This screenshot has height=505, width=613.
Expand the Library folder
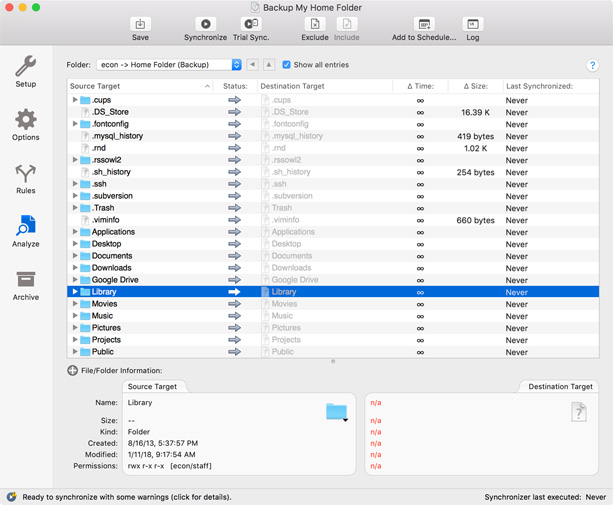(75, 291)
